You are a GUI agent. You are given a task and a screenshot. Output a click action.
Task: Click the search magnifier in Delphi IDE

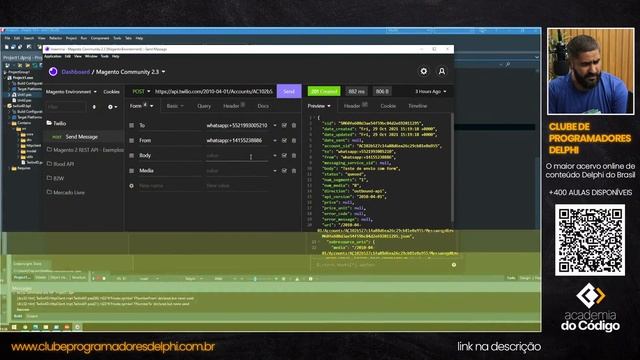508,64
